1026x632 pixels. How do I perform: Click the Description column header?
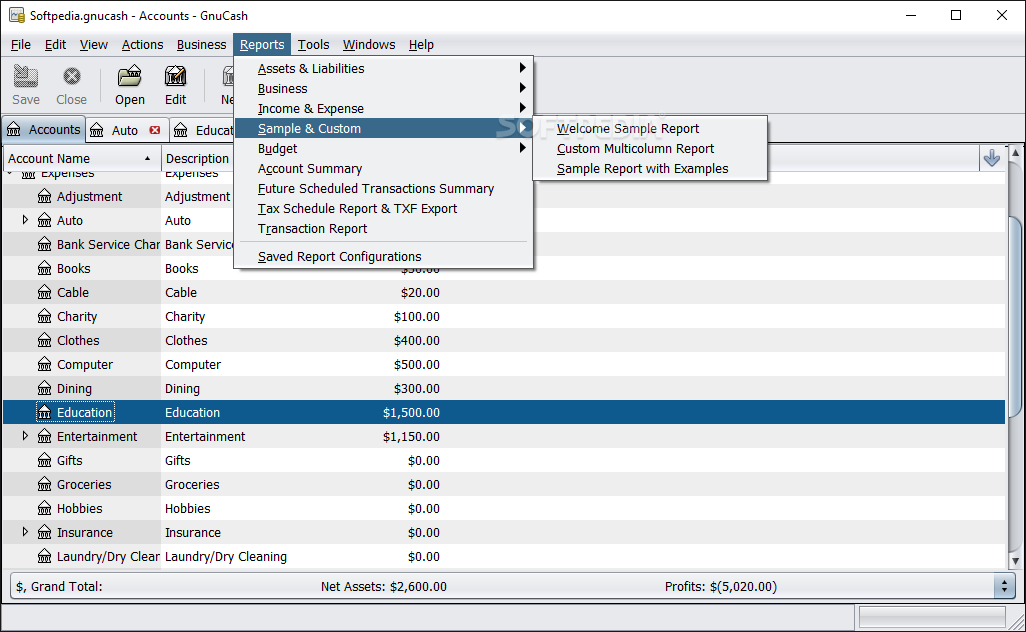[198, 158]
